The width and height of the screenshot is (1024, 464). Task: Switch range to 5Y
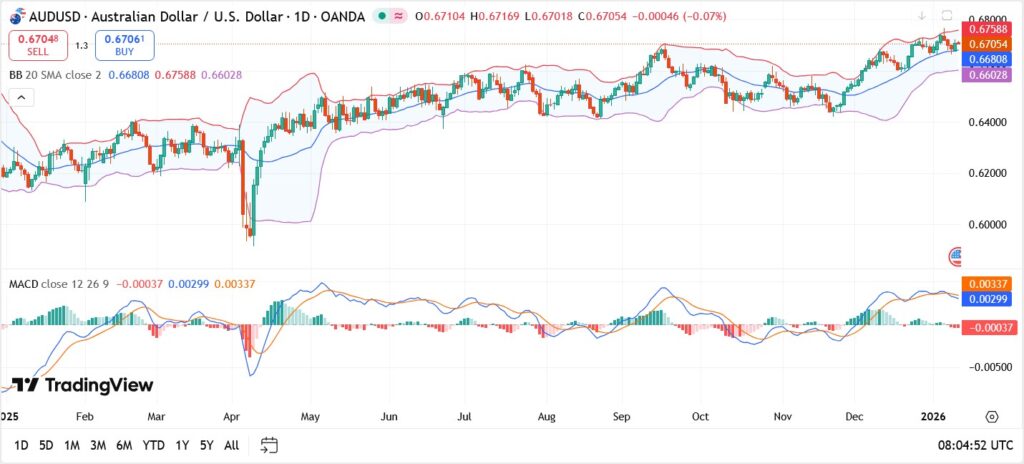[205, 444]
